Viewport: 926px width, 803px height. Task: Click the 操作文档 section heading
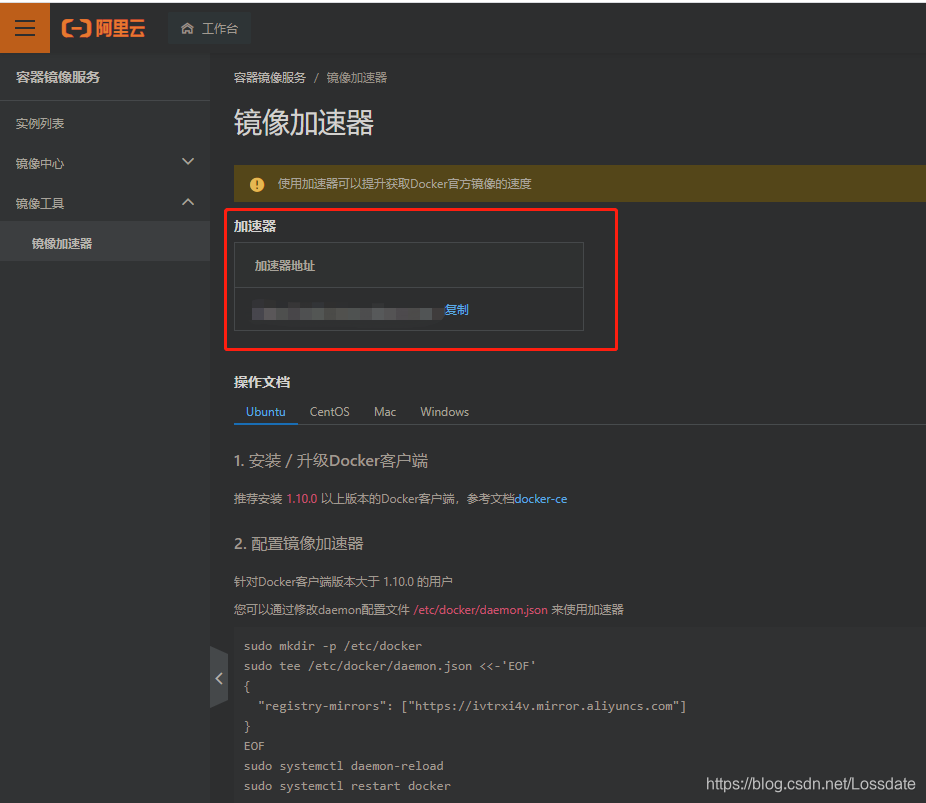[262, 382]
